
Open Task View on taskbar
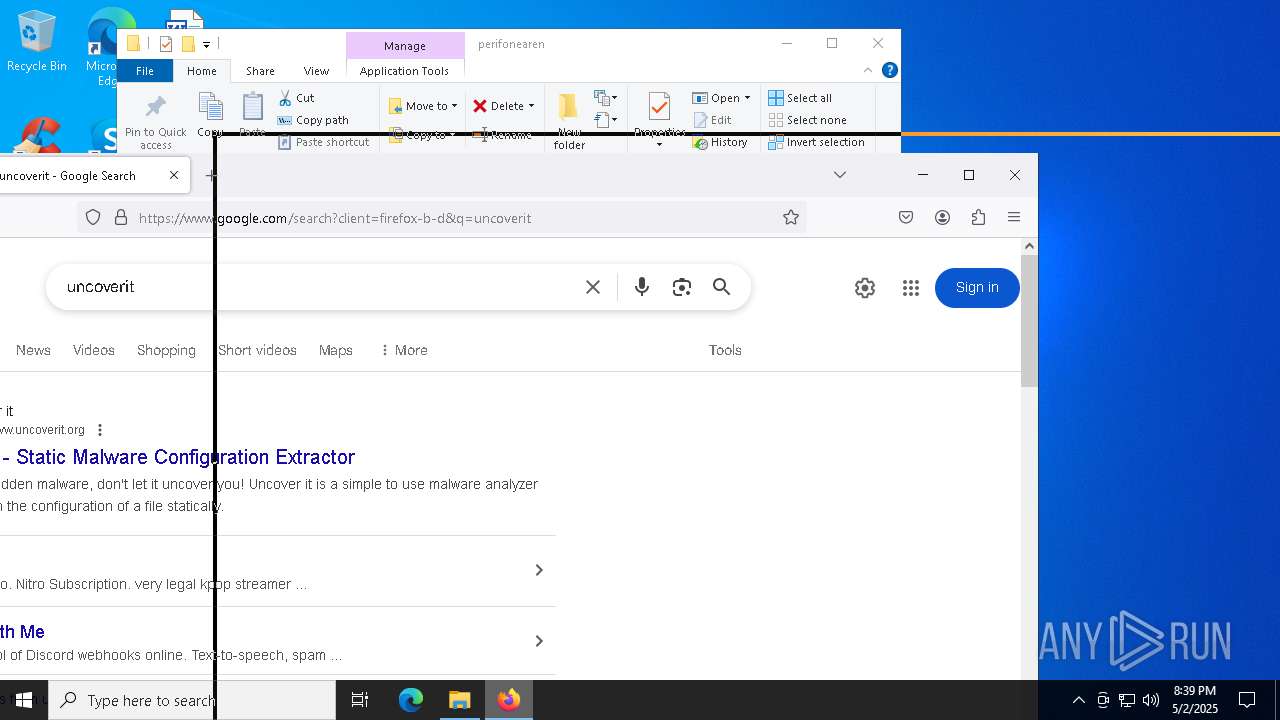point(360,700)
